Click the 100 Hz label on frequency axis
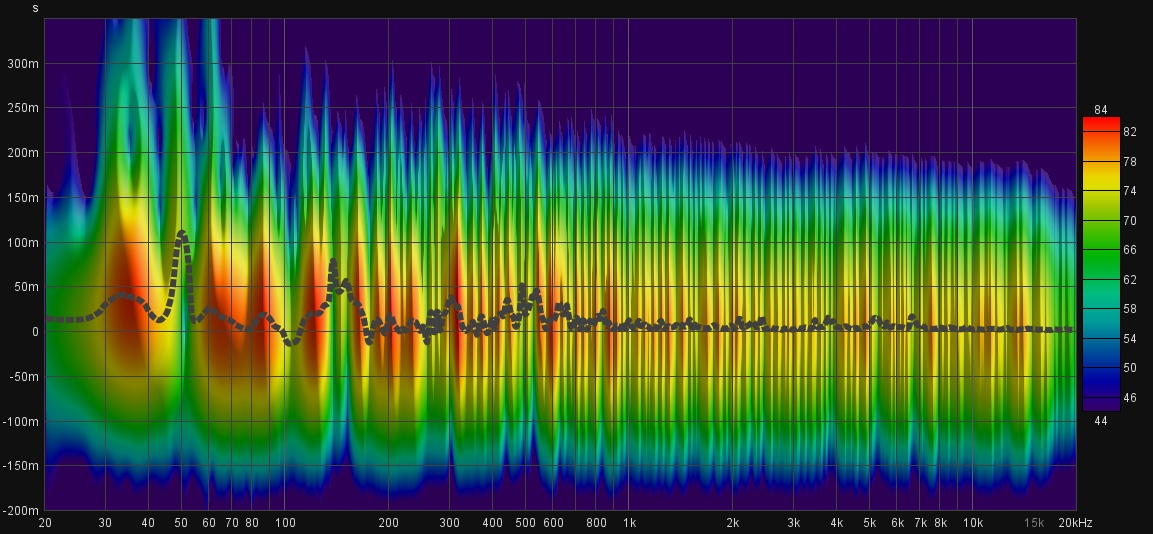 point(285,523)
